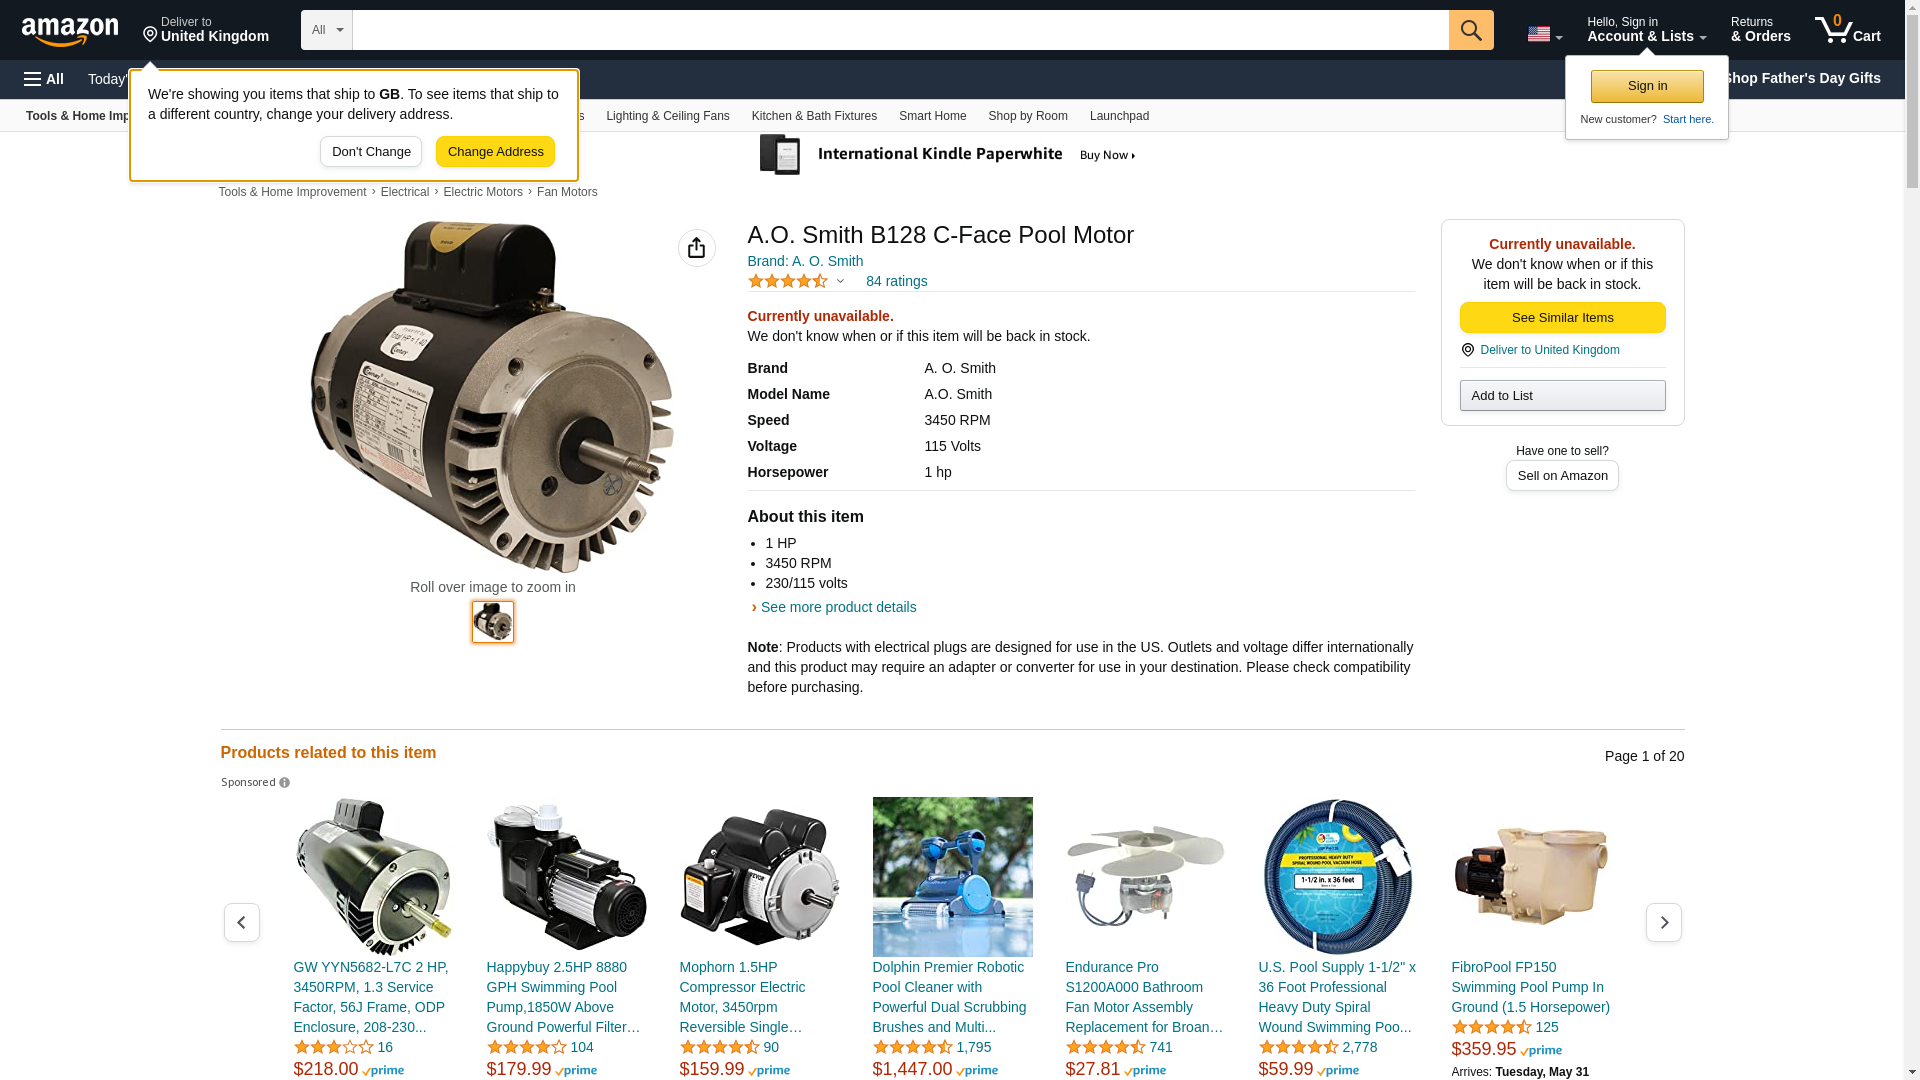Click the search magnifier button
The height and width of the screenshot is (1080, 1920).
(1471, 30)
